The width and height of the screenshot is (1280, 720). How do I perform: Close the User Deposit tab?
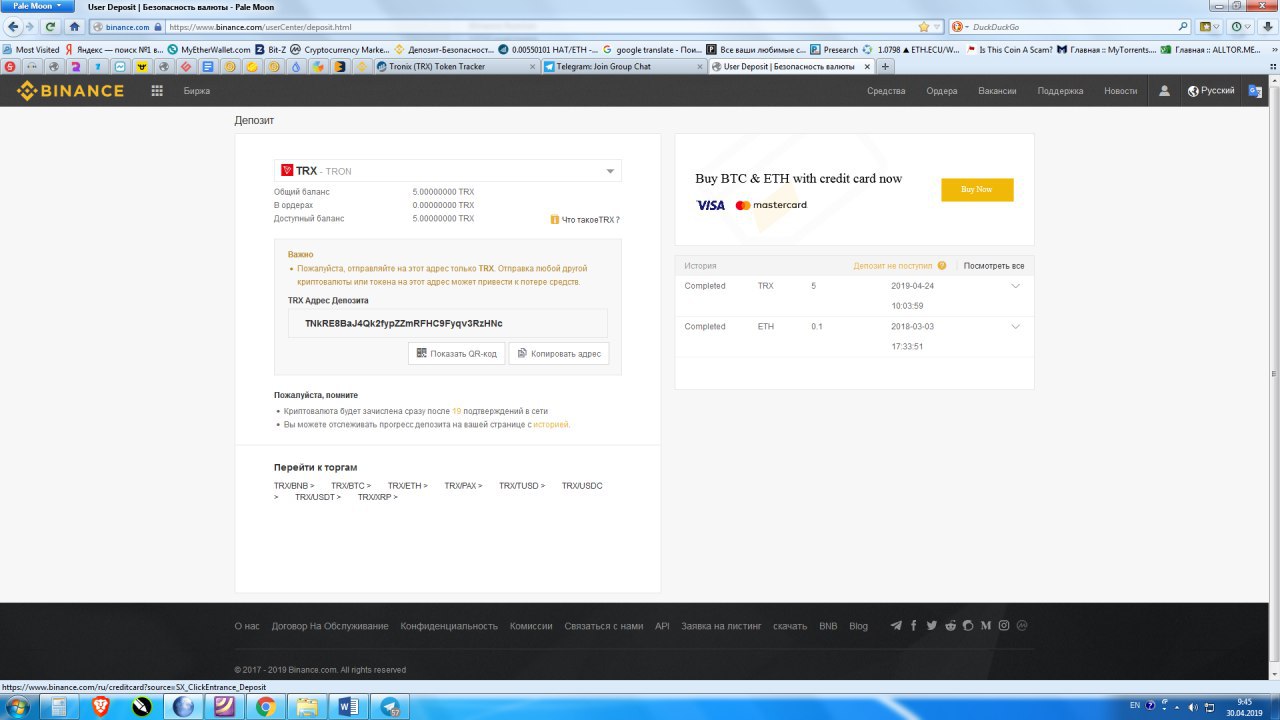click(867, 67)
